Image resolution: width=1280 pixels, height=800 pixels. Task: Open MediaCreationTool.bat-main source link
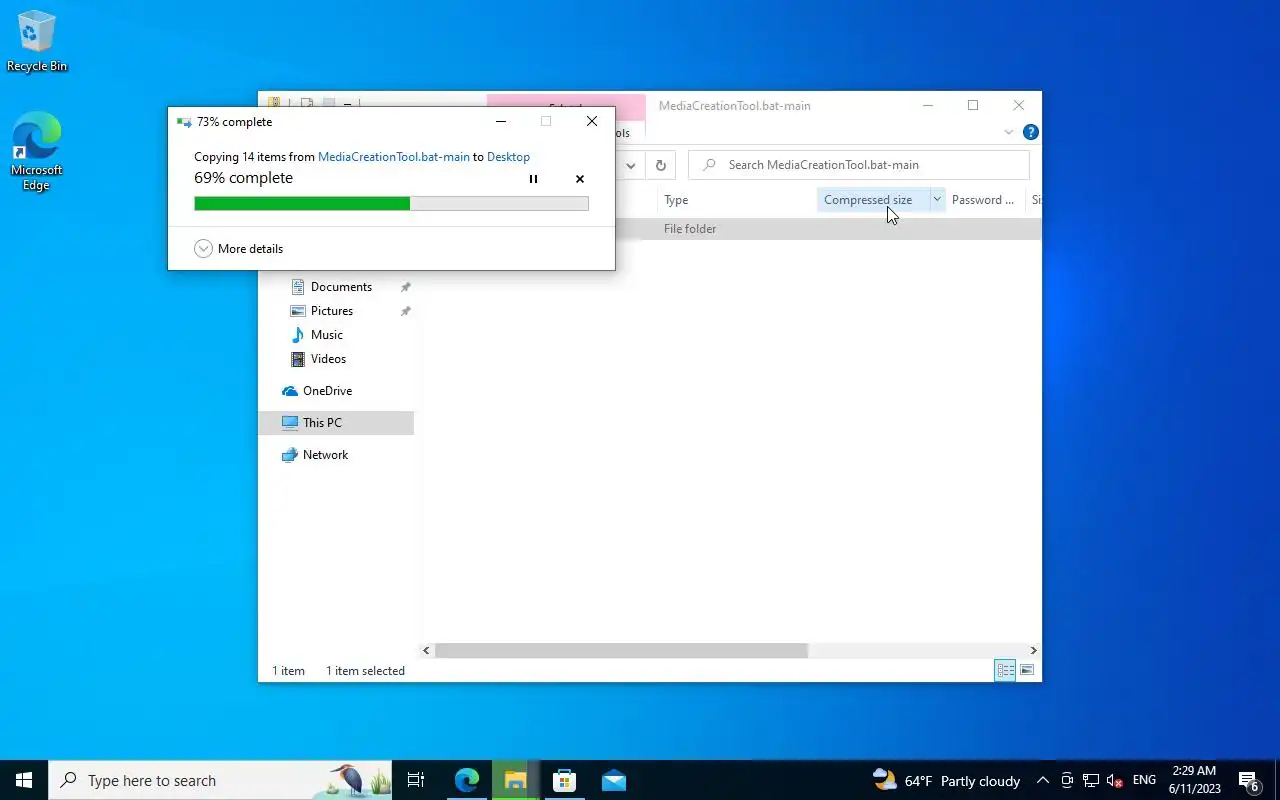click(393, 157)
